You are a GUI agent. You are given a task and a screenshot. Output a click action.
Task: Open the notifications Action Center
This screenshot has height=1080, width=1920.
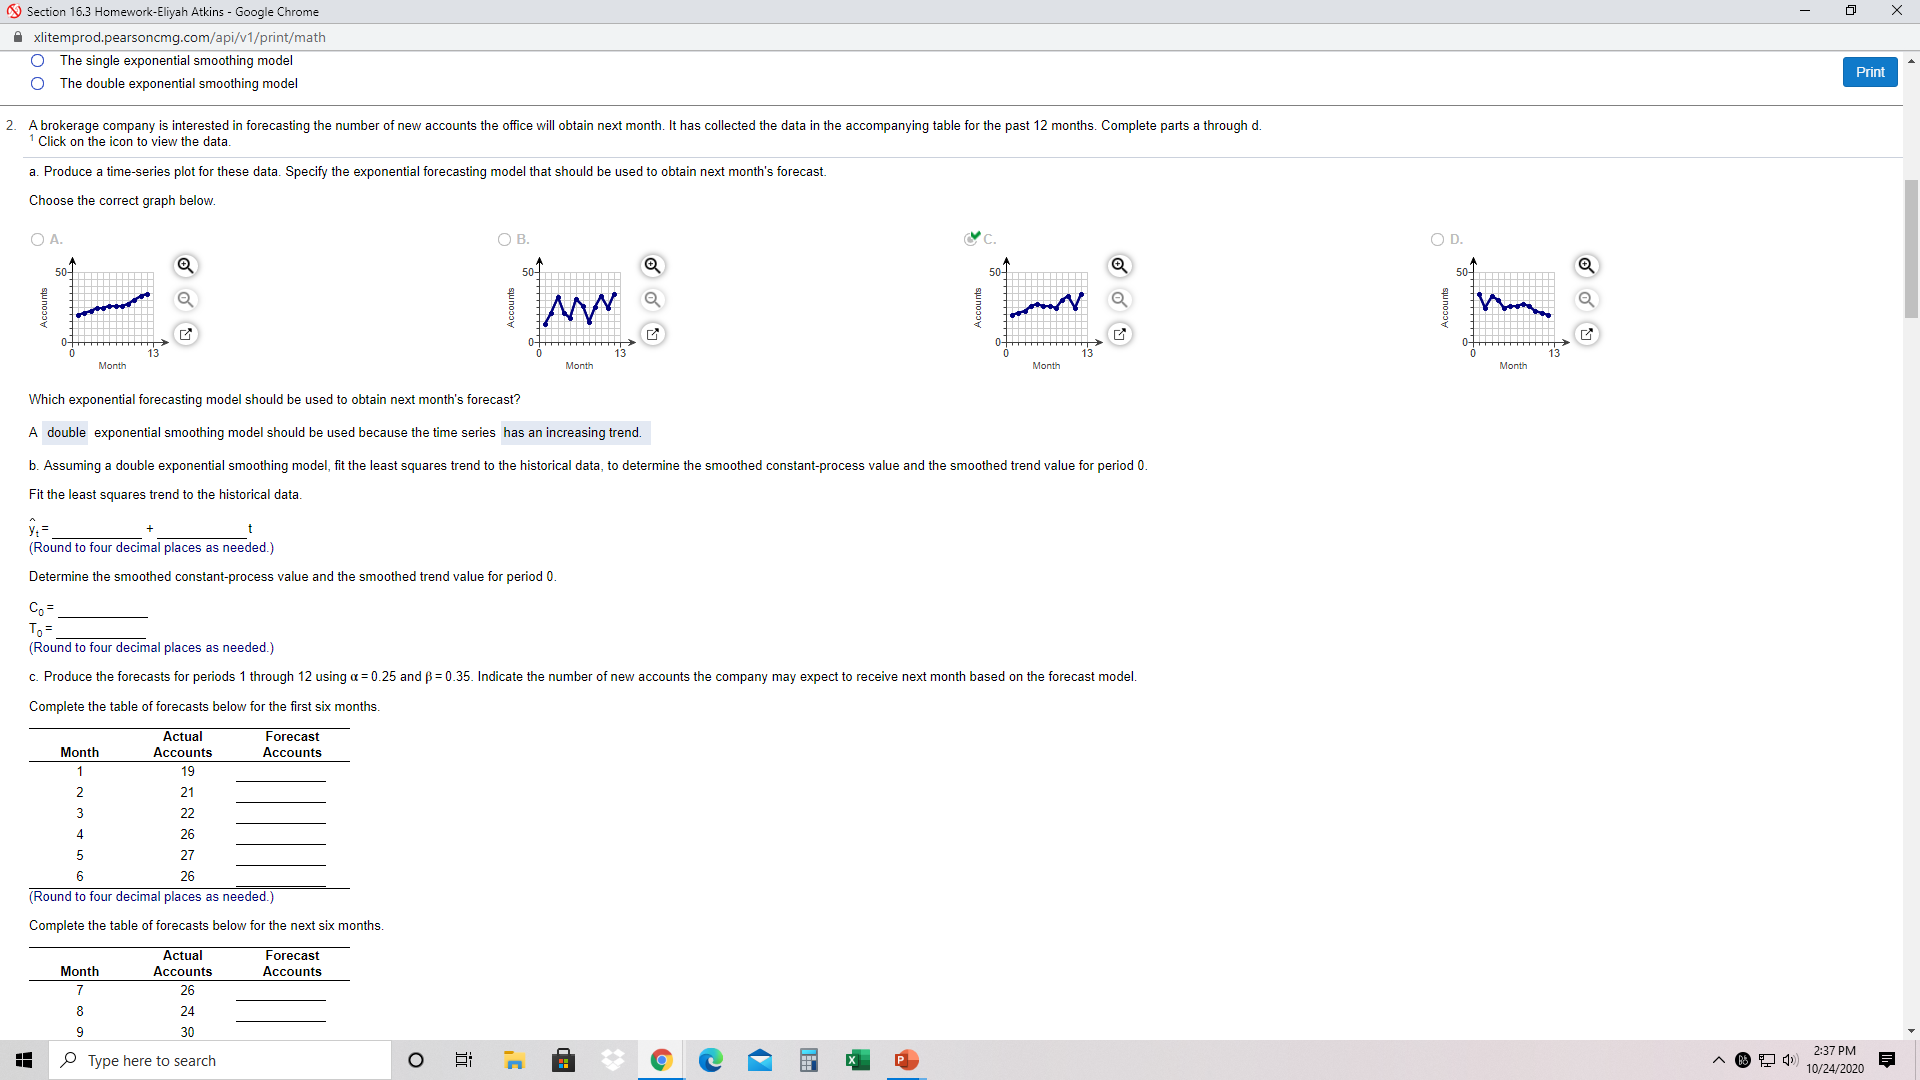pos(1887,1060)
